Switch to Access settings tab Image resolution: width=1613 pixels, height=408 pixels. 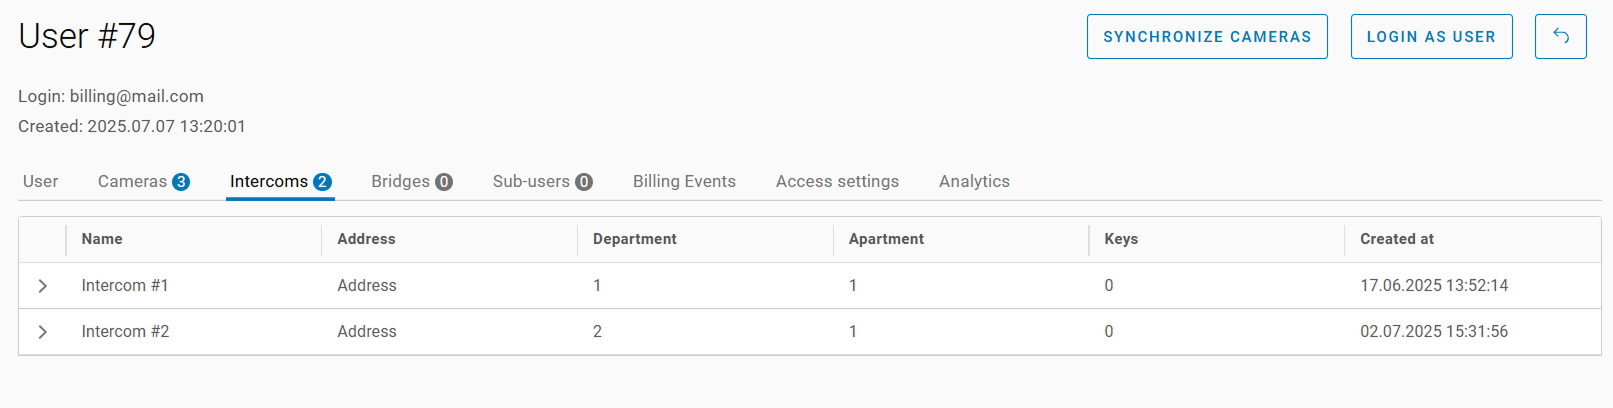click(x=837, y=181)
